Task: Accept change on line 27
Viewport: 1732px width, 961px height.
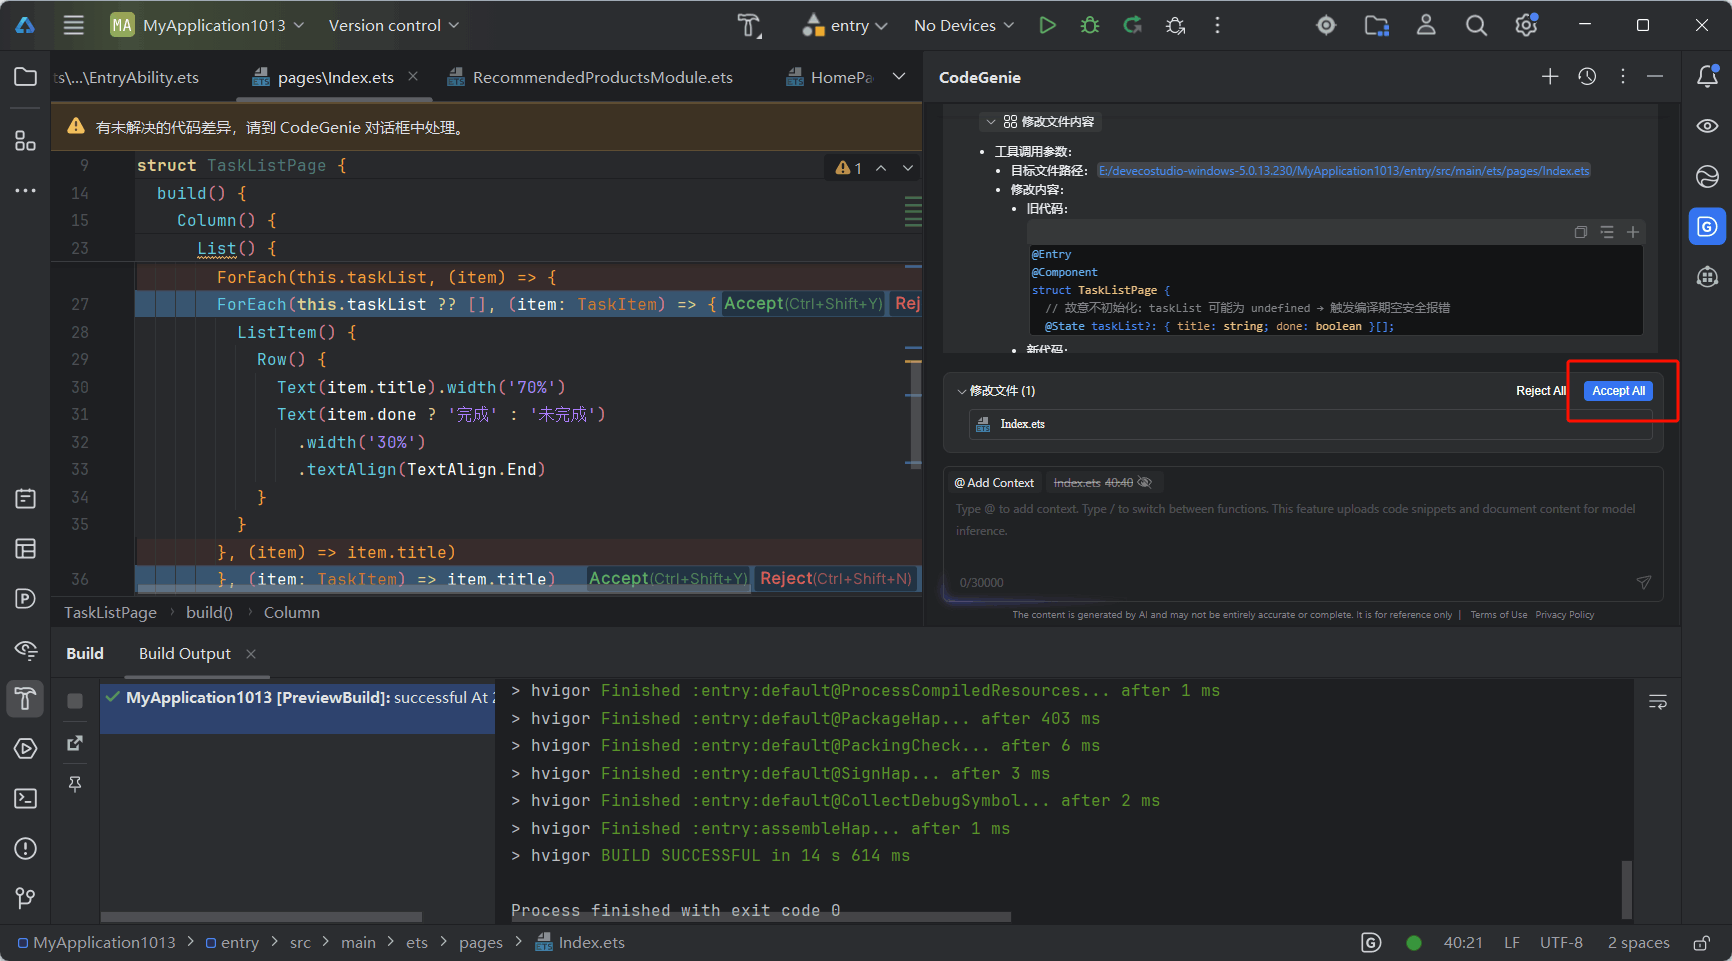Action: (x=803, y=304)
